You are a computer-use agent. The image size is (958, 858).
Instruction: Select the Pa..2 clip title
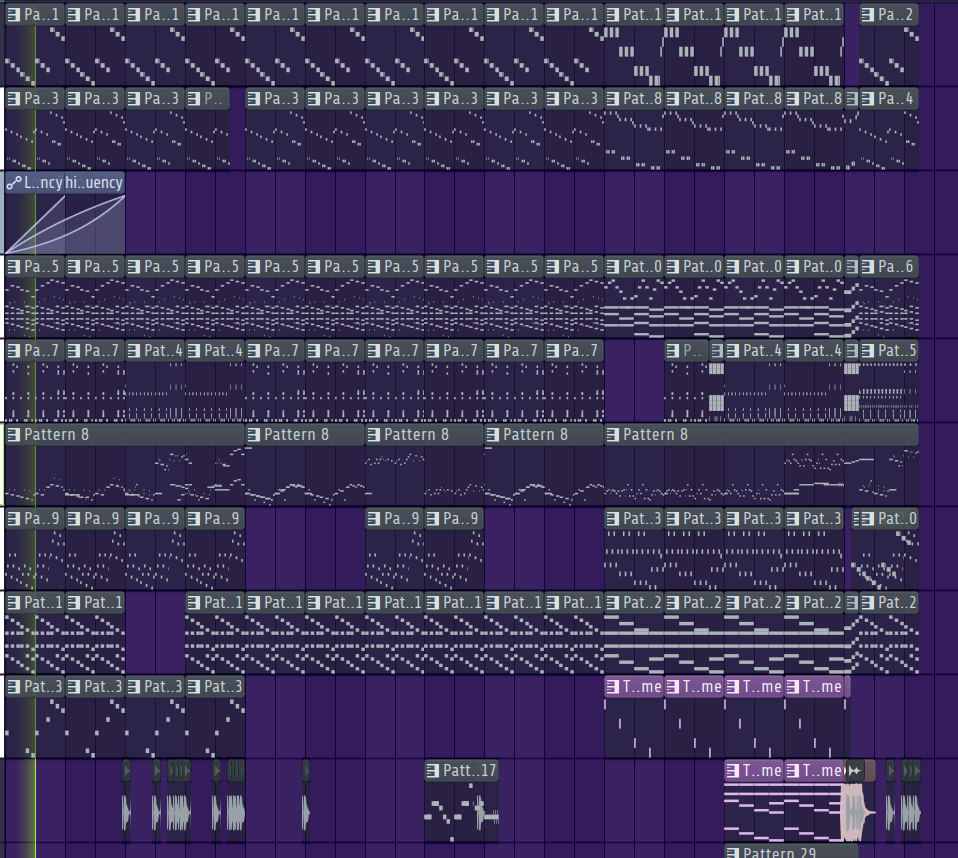(x=895, y=15)
